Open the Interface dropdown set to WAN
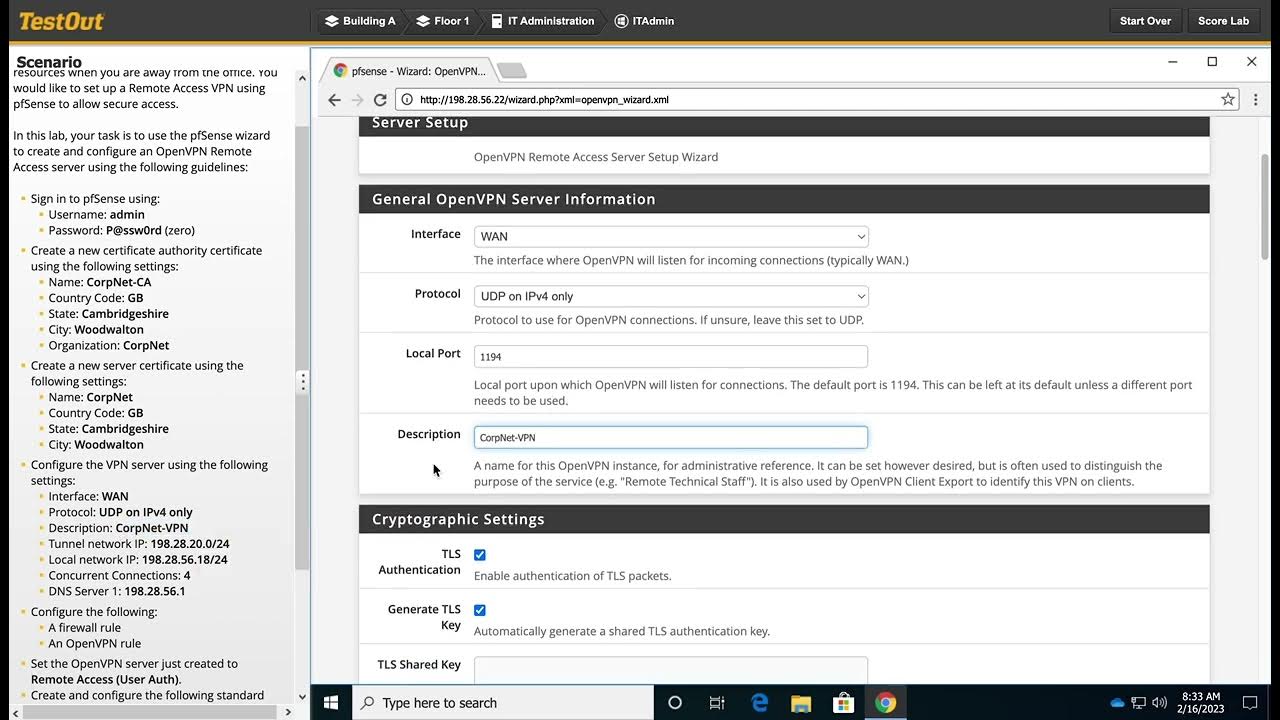This screenshot has height=720, width=1280. [x=671, y=237]
